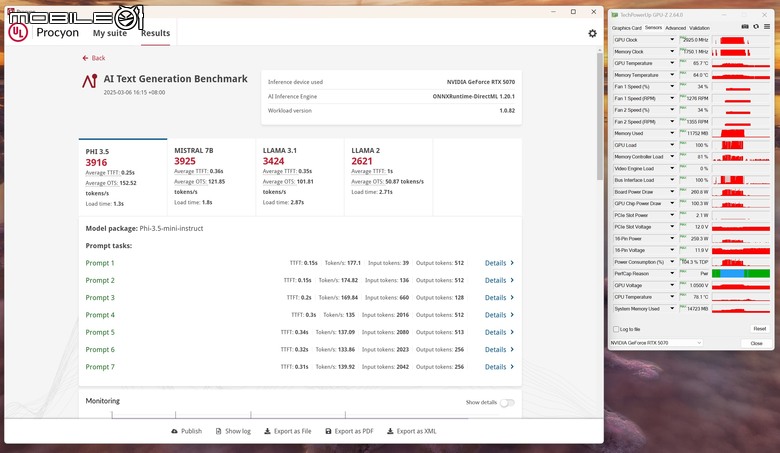Click the AI benchmark logo icon
This screenshot has height=453, width=780.
pos(90,81)
